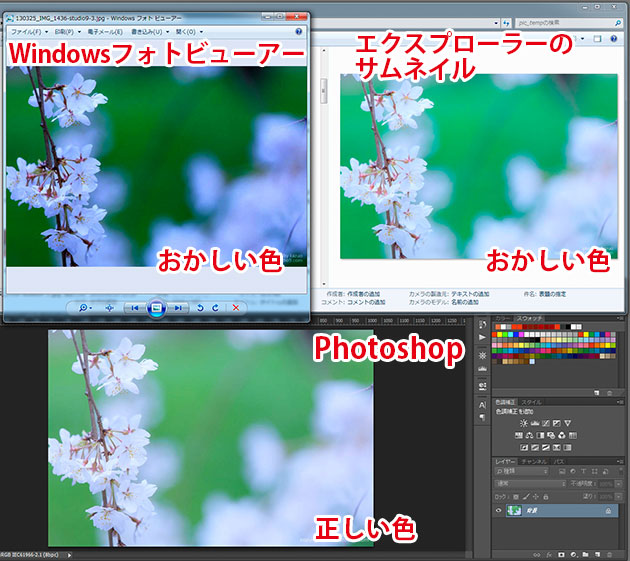Open Adjustments panel flyout menu
Screen dimensions: 630x561
point(620,402)
